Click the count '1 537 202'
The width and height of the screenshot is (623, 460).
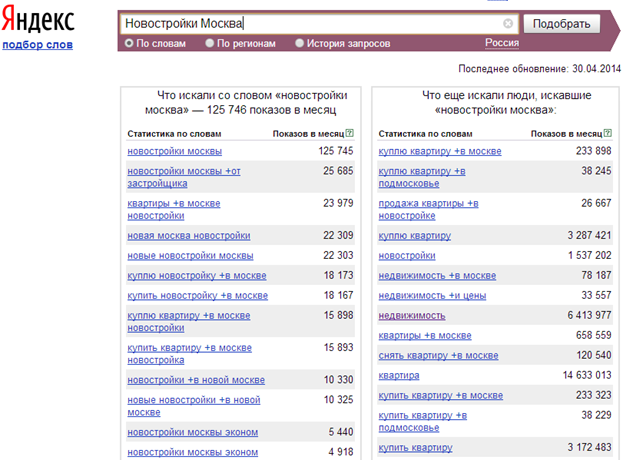pyautogui.click(x=590, y=255)
